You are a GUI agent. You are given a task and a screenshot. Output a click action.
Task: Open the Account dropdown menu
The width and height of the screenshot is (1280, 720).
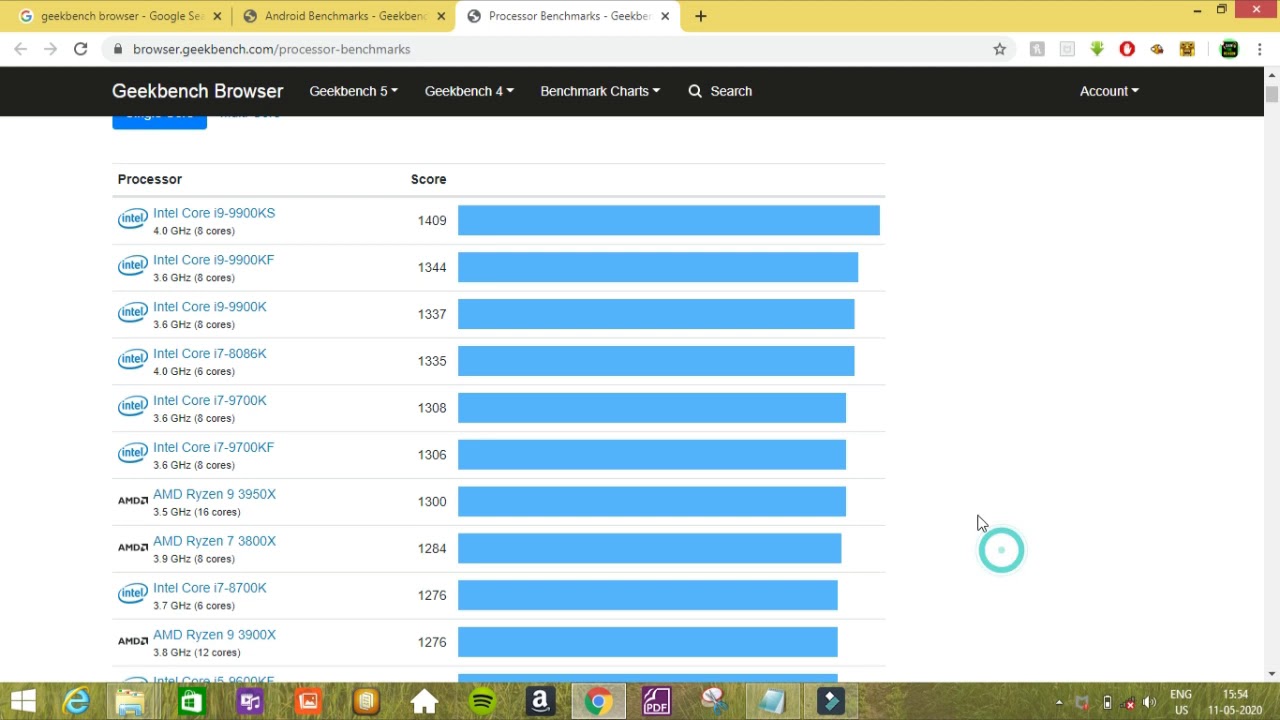click(x=1109, y=91)
